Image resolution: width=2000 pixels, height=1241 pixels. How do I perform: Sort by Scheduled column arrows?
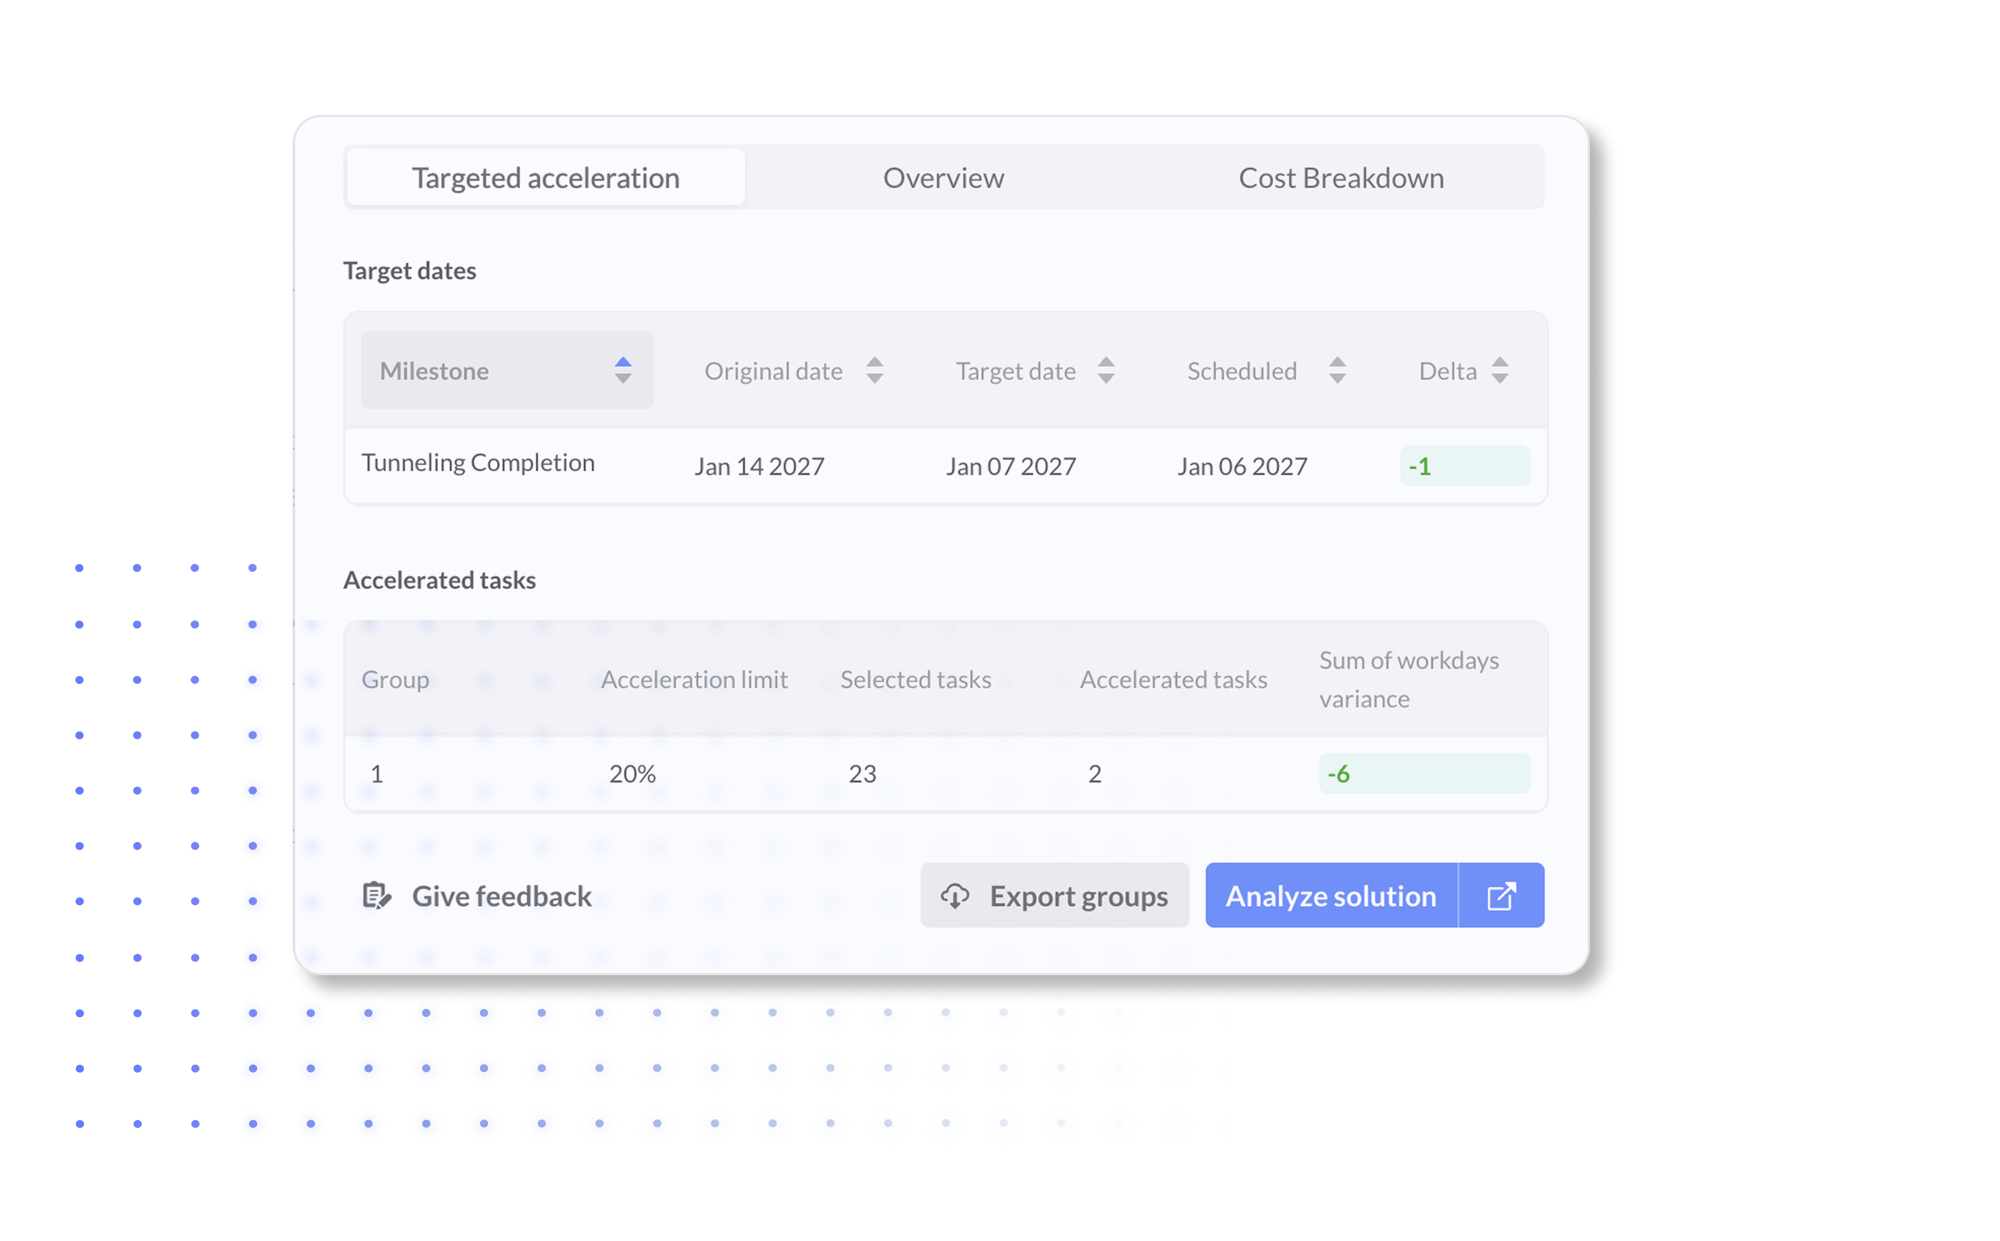point(1337,370)
